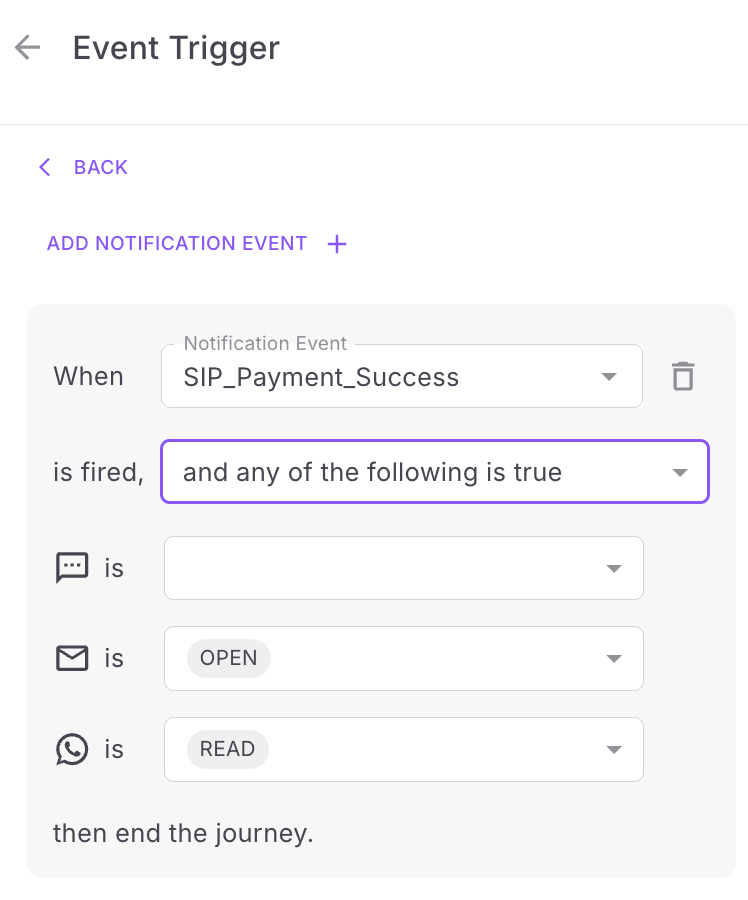Click the Event Trigger page title
The image size is (748, 900).
(x=176, y=48)
